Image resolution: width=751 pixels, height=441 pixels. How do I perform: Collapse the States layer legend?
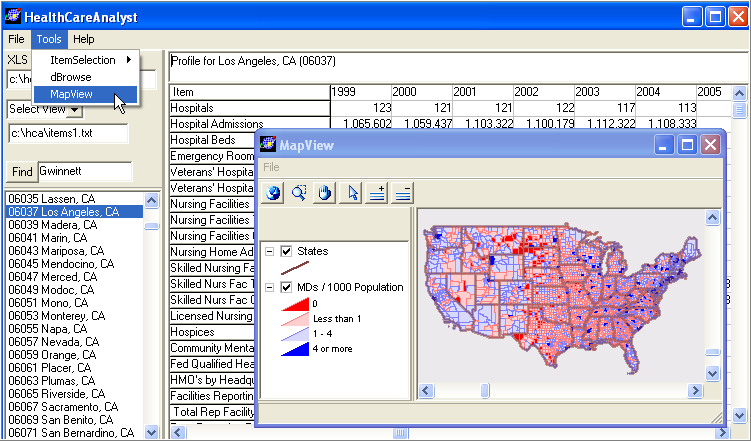click(269, 251)
